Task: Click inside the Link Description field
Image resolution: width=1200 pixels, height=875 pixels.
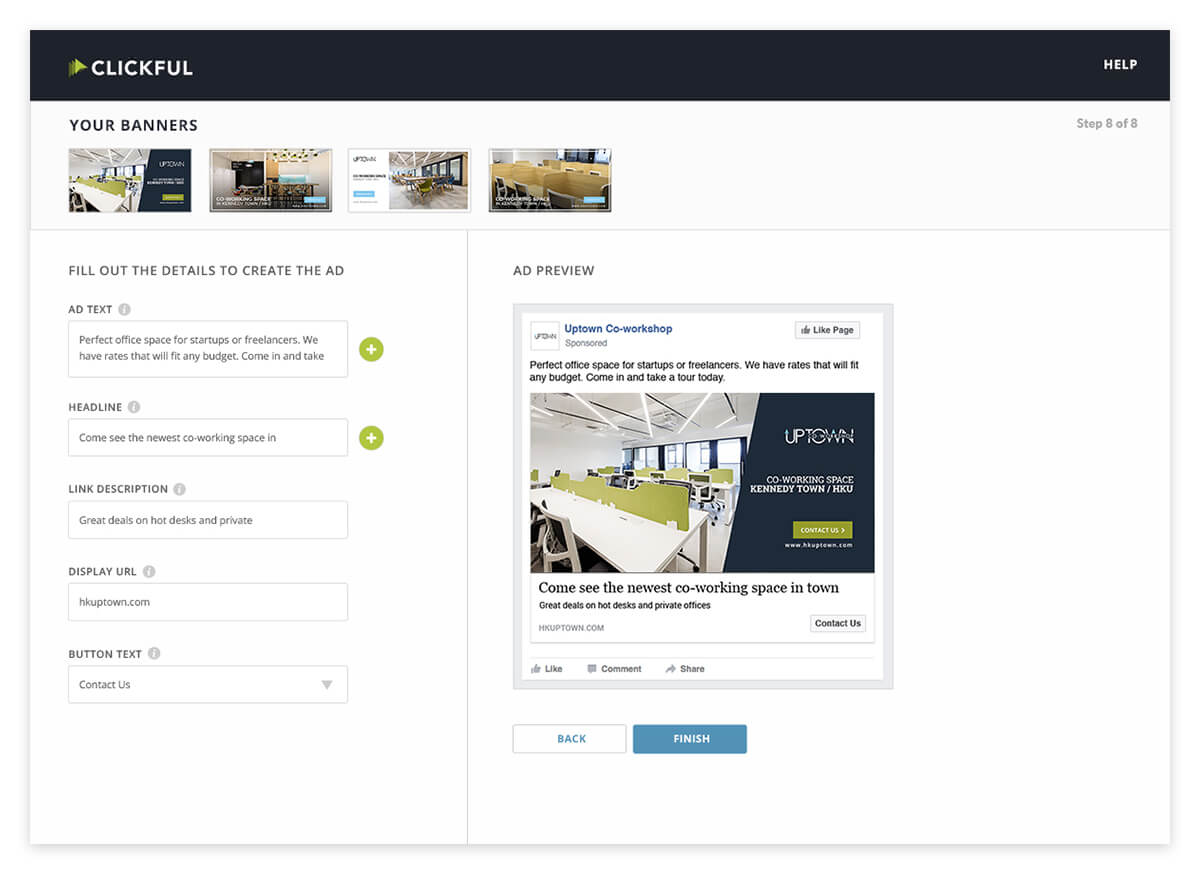Action: pyautogui.click(x=208, y=520)
